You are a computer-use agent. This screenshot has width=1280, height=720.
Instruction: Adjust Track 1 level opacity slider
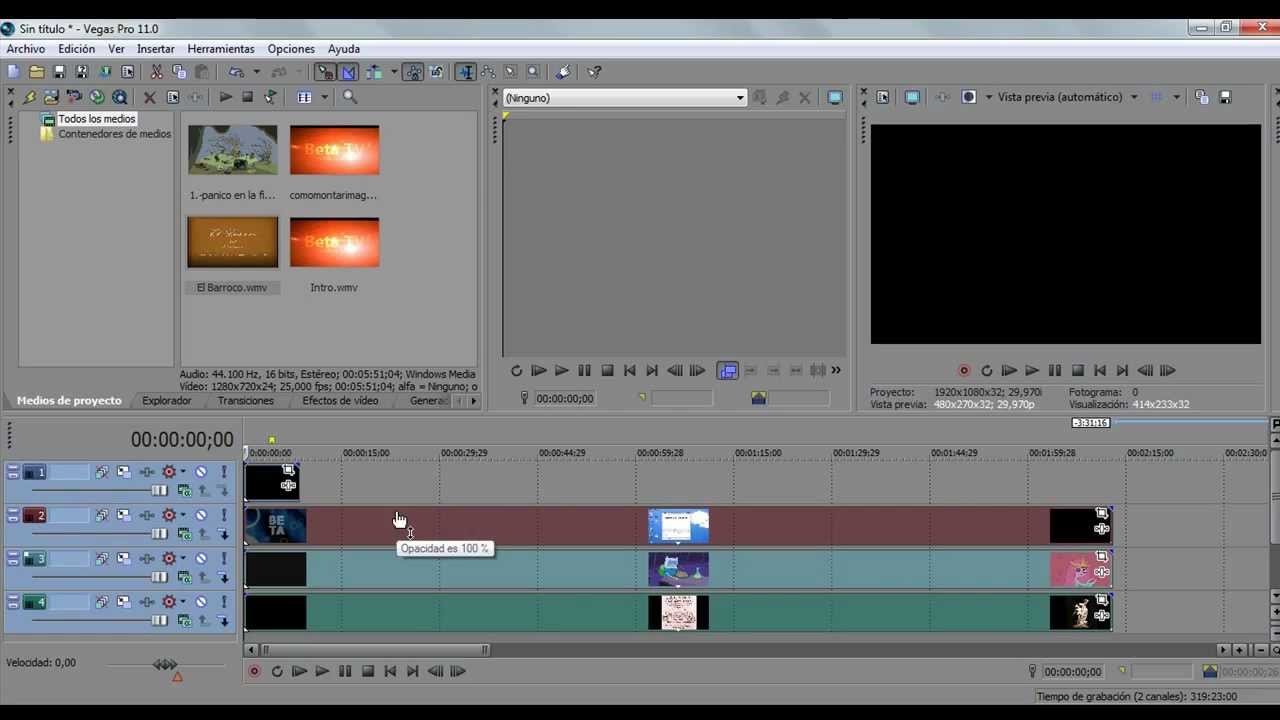pyautogui.click(x=159, y=491)
